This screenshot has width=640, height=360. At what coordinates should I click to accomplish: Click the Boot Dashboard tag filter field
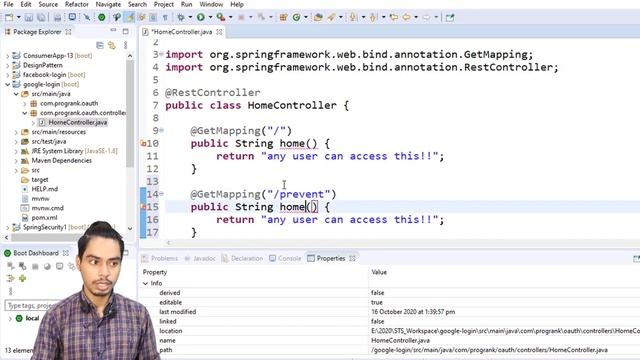tap(32, 305)
